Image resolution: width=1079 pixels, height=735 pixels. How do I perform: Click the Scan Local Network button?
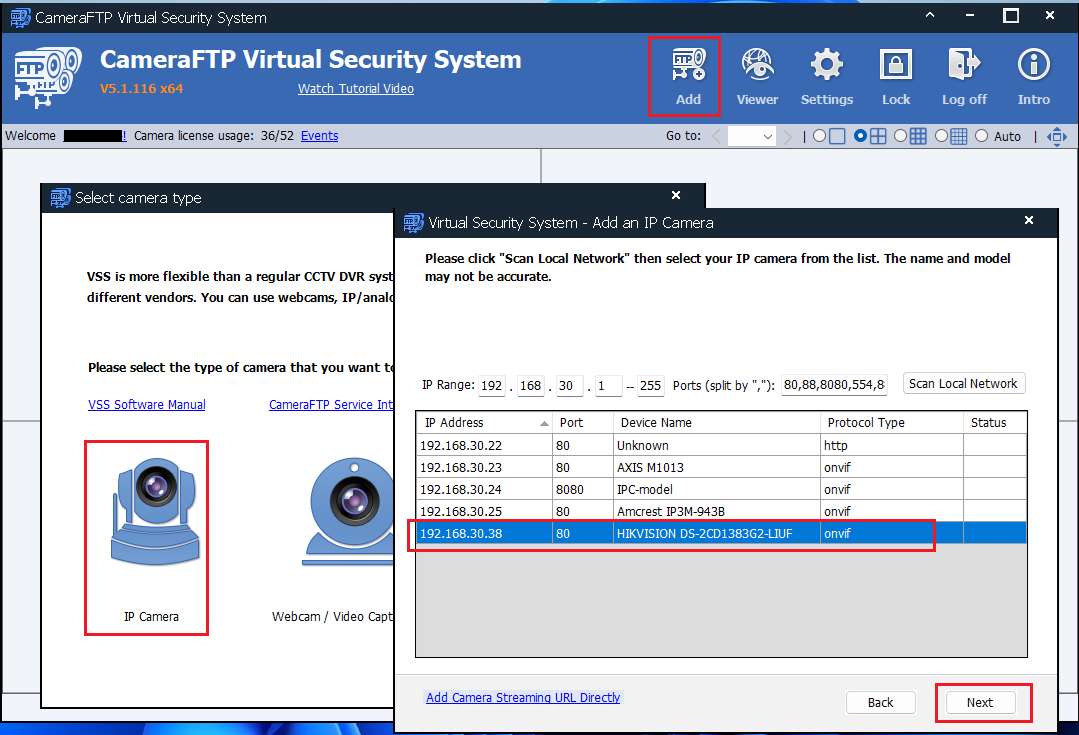(963, 384)
